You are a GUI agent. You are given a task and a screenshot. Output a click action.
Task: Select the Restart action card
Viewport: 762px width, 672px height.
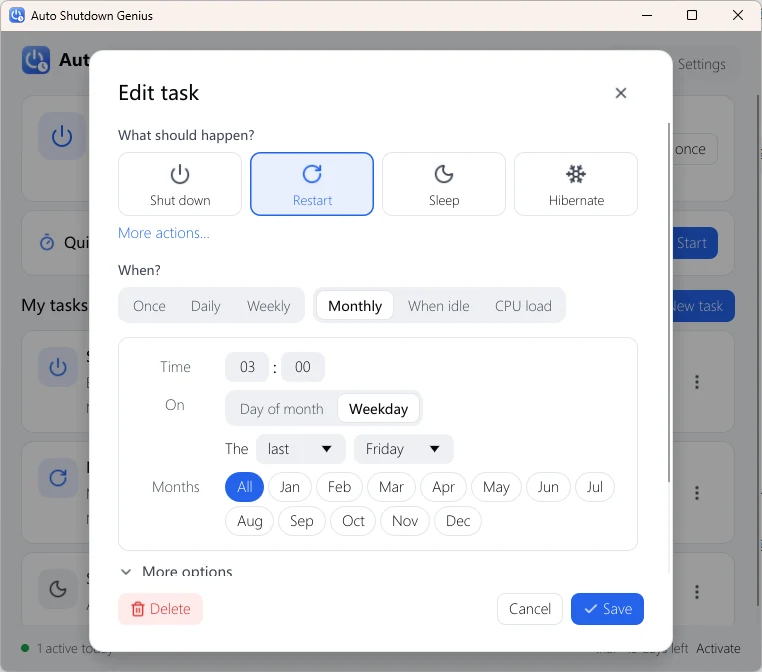pos(312,184)
